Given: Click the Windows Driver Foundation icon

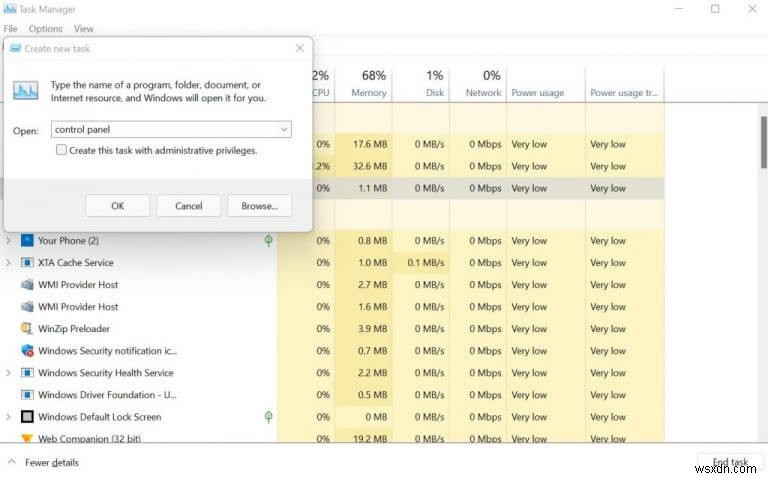Looking at the screenshot, I should tap(27, 395).
